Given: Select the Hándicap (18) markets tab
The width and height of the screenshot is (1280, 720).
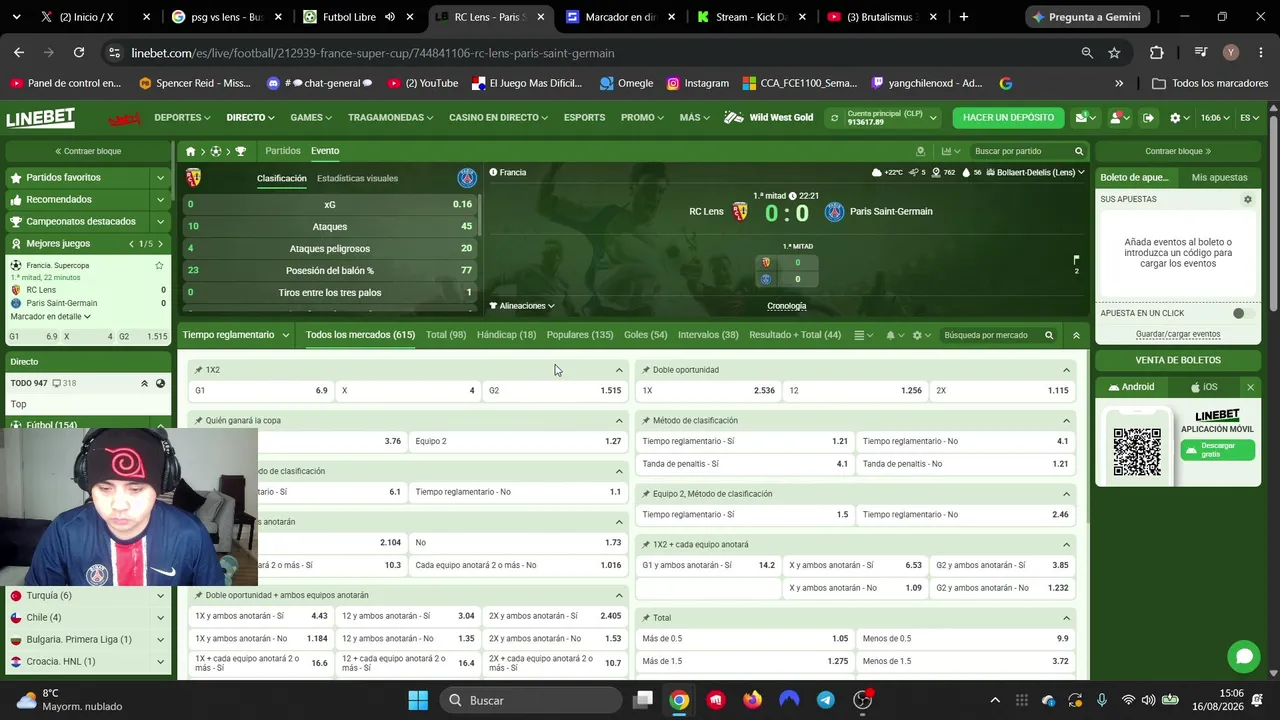Looking at the screenshot, I should pos(506,335).
